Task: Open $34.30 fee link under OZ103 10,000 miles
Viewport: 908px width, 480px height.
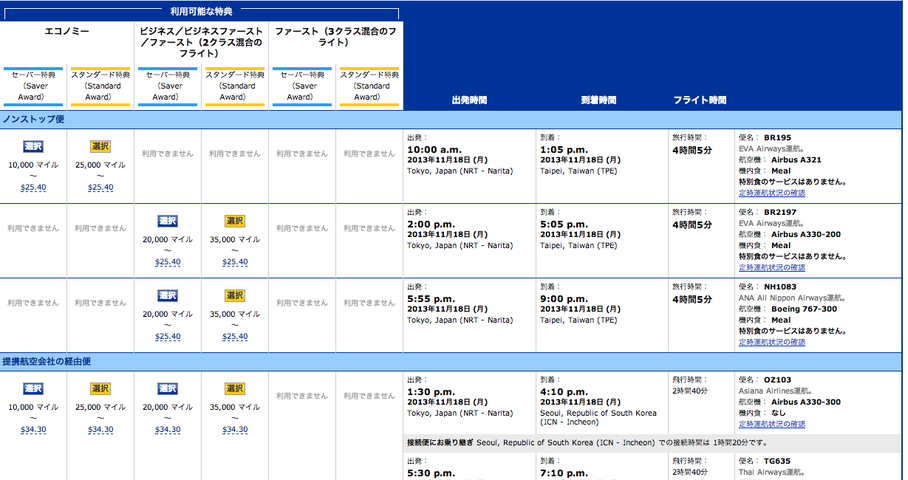Action: coord(33,430)
